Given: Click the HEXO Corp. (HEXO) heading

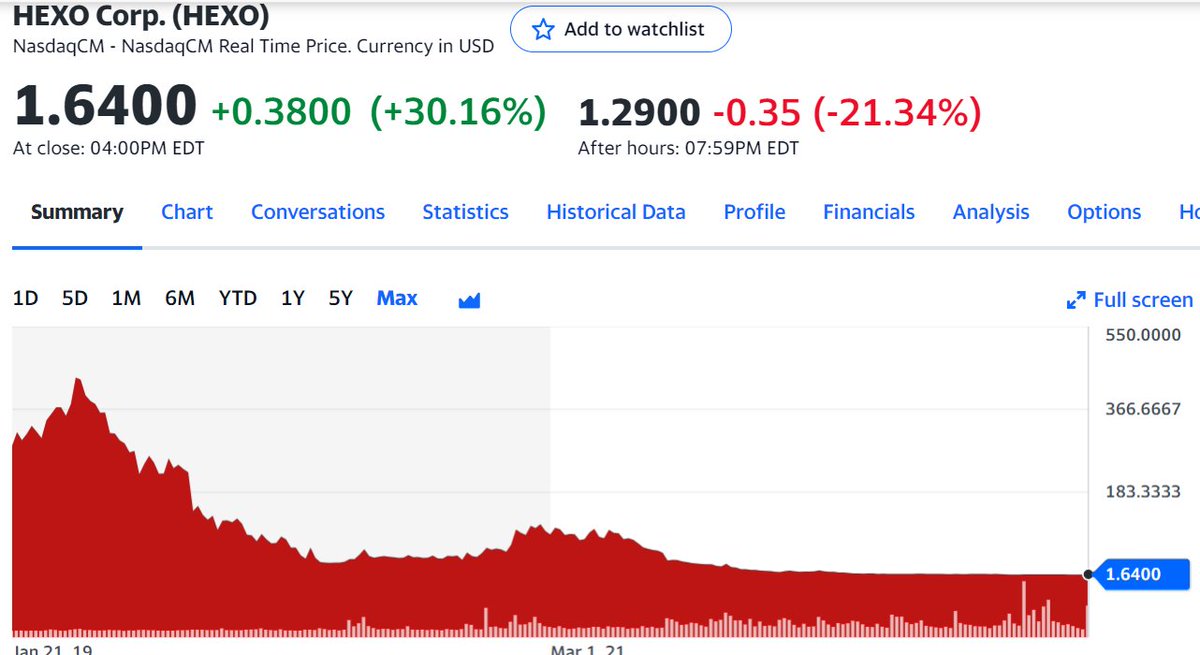Looking at the screenshot, I should tap(141, 15).
